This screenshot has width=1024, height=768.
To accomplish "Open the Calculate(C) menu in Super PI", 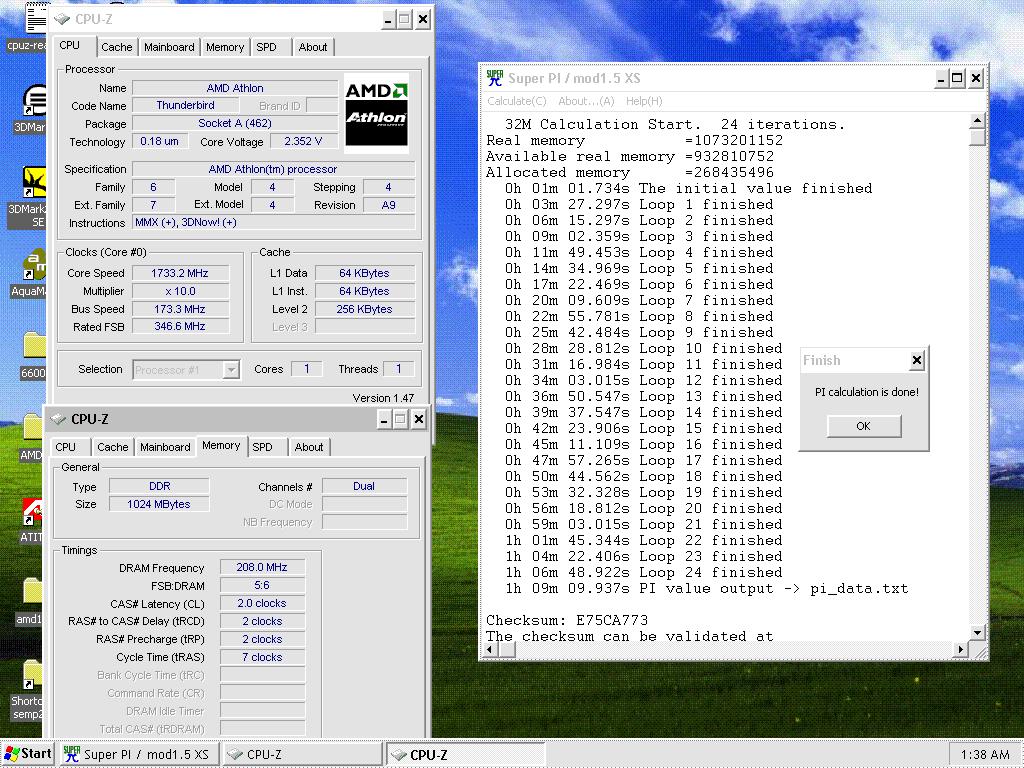I will tap(517, 101).
